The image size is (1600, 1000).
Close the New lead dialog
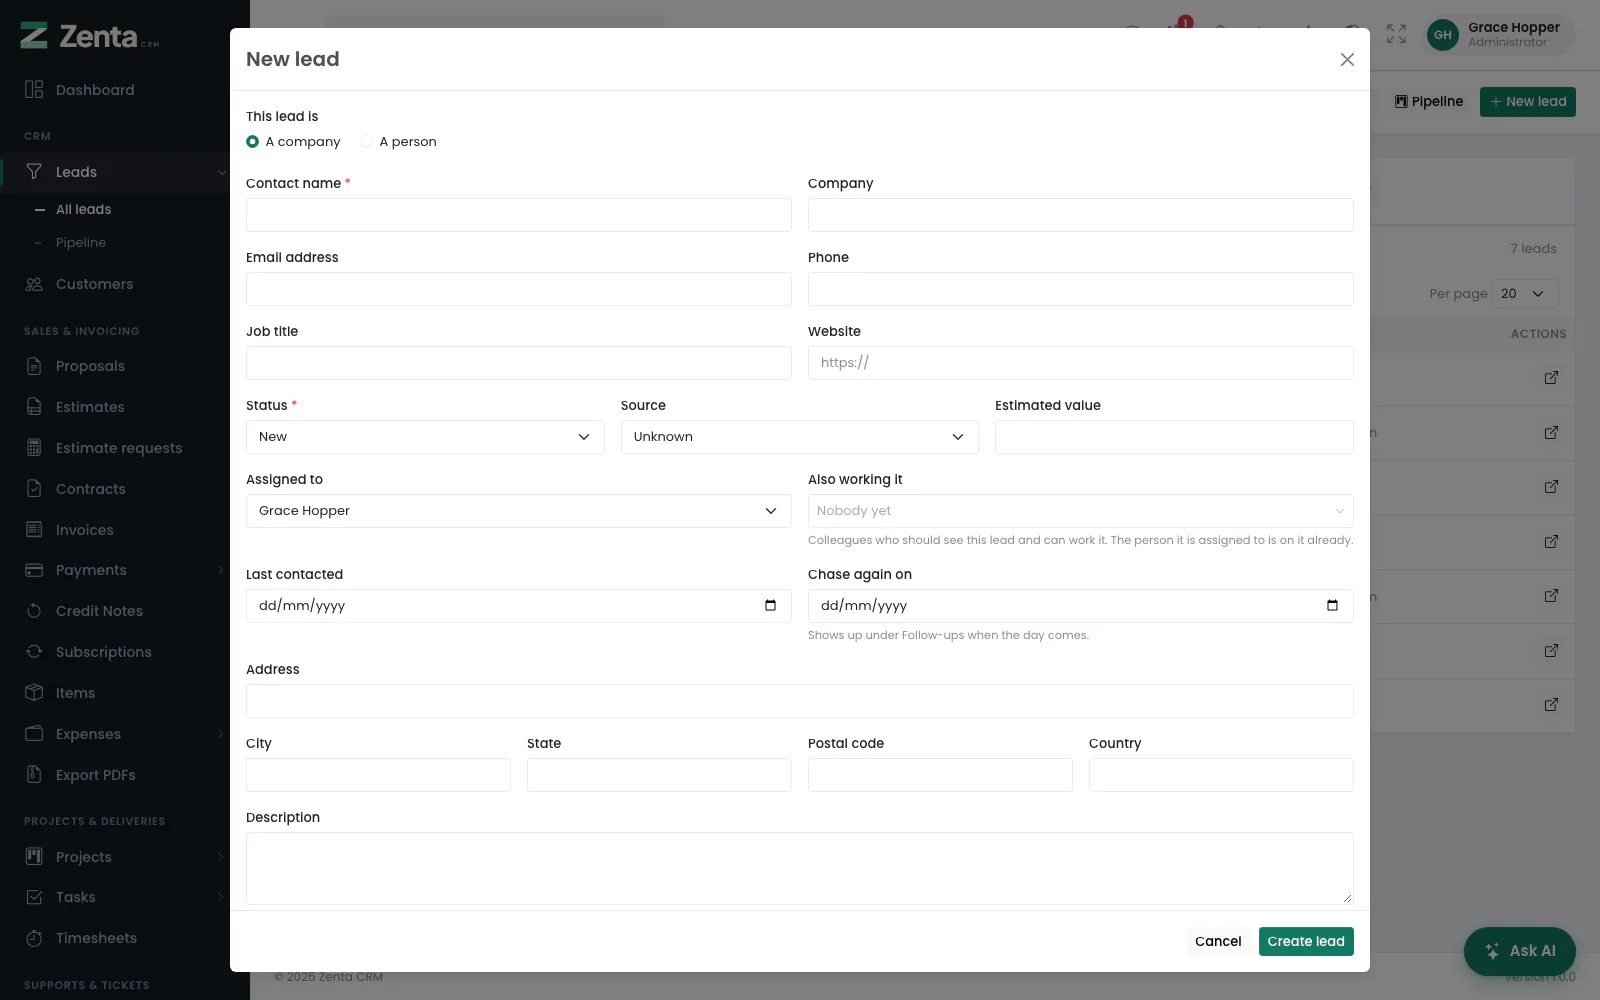pyautogui.click(x=1347, y=60)
